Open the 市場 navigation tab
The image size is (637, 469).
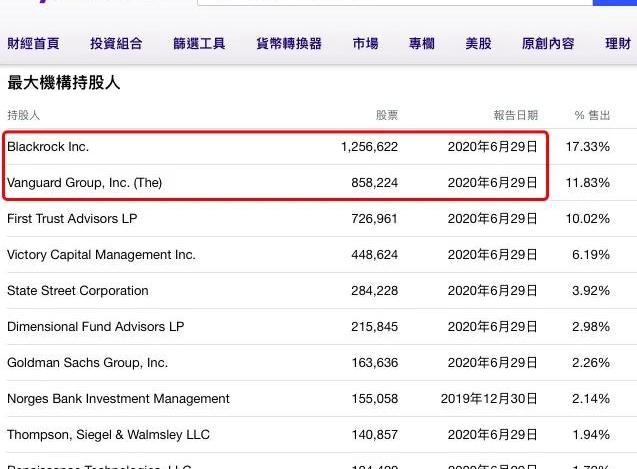[x=365, y=43]
